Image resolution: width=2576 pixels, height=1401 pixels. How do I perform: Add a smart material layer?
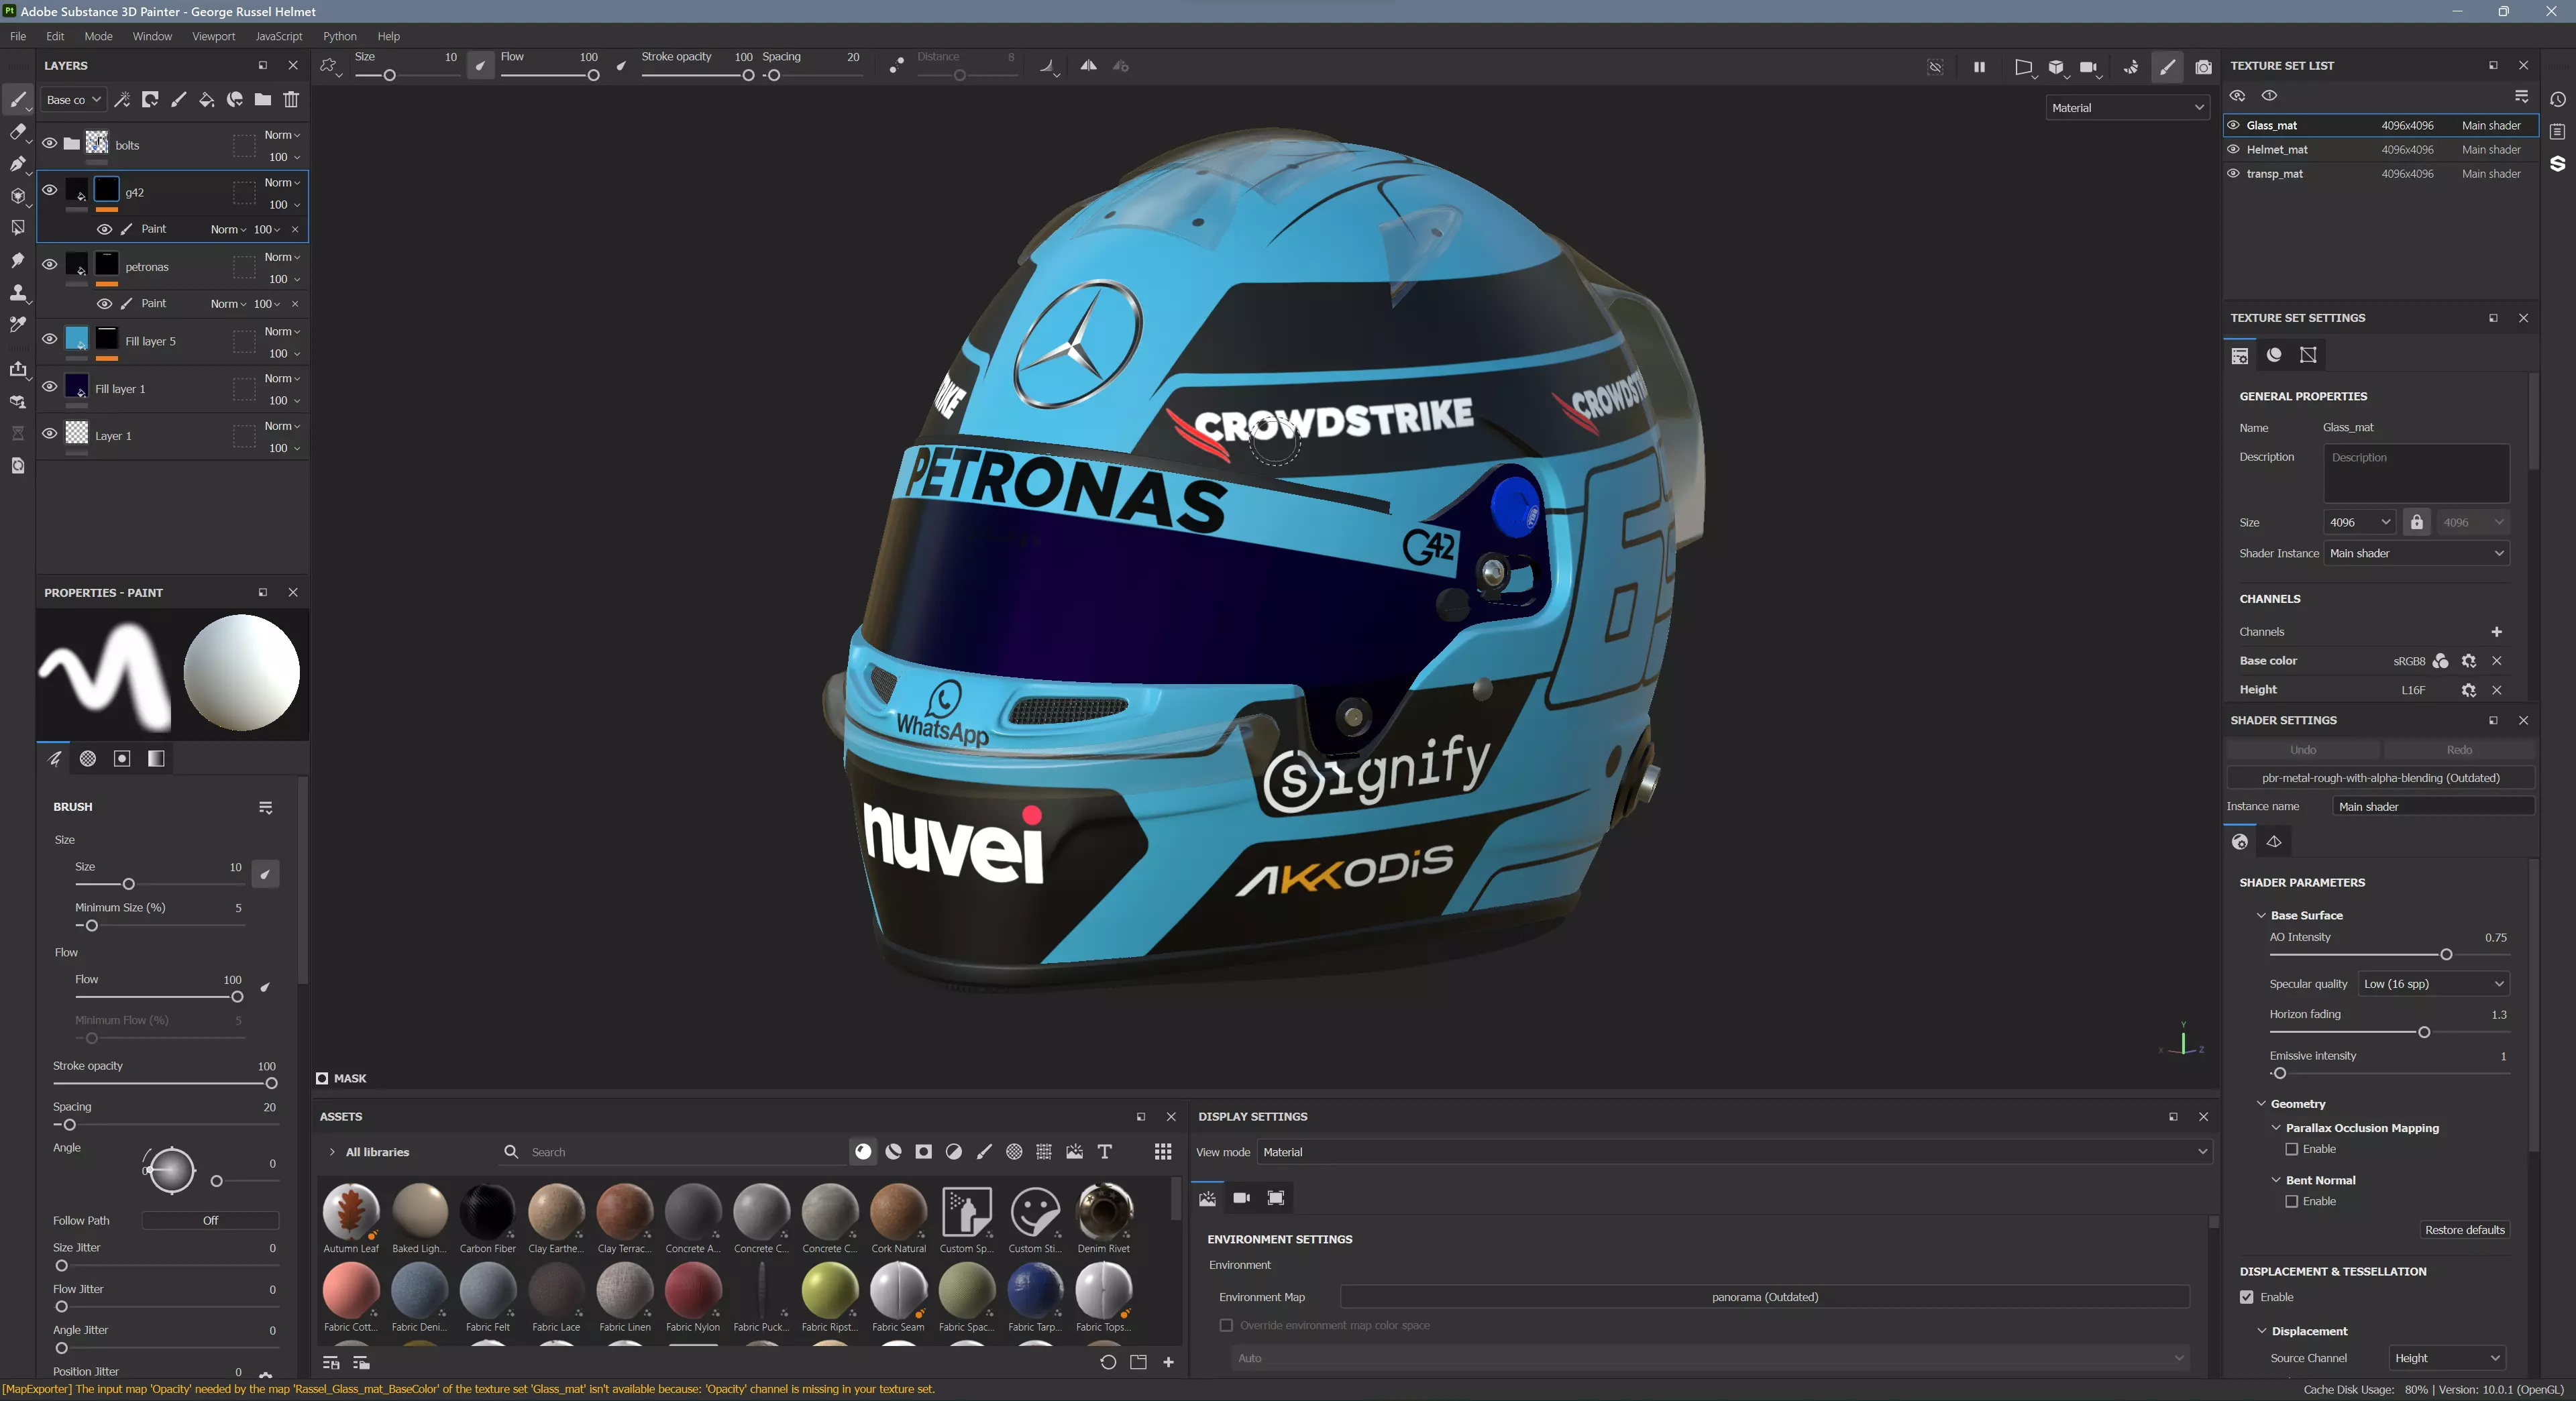[234, 100]
